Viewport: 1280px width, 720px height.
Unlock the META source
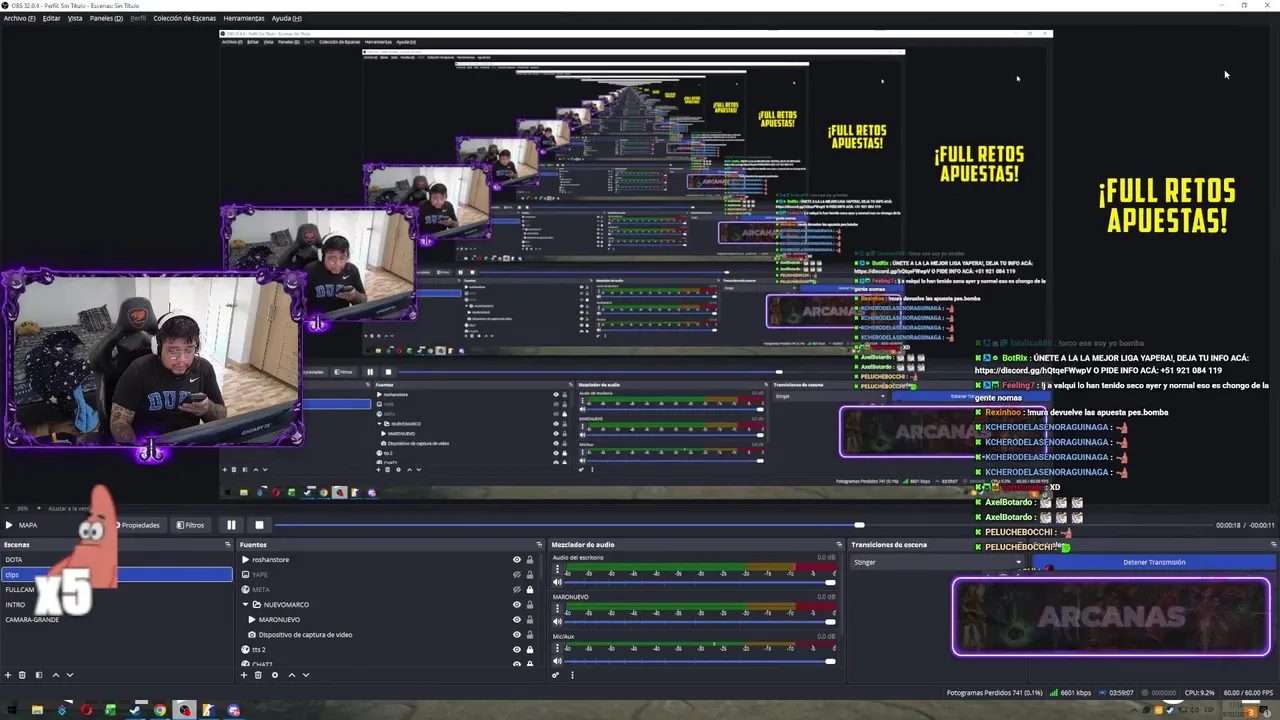(530, 590)
